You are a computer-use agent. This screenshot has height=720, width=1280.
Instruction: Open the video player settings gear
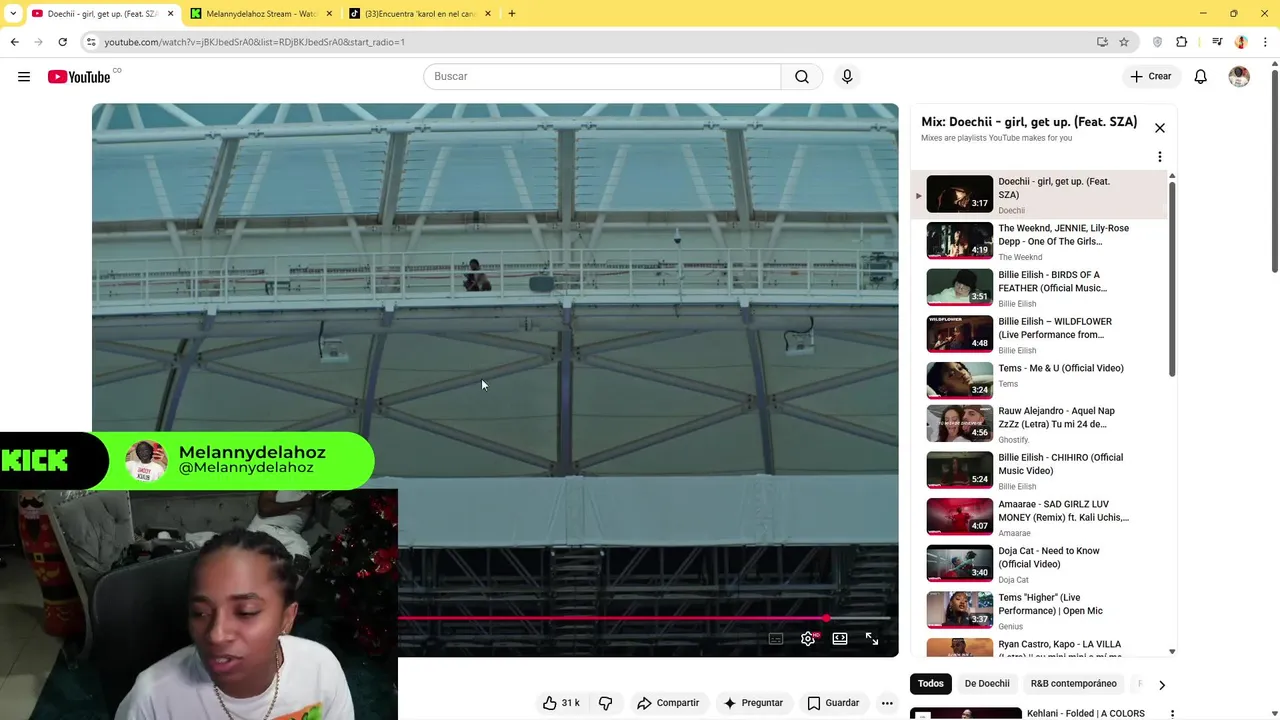tap(808, 639)
